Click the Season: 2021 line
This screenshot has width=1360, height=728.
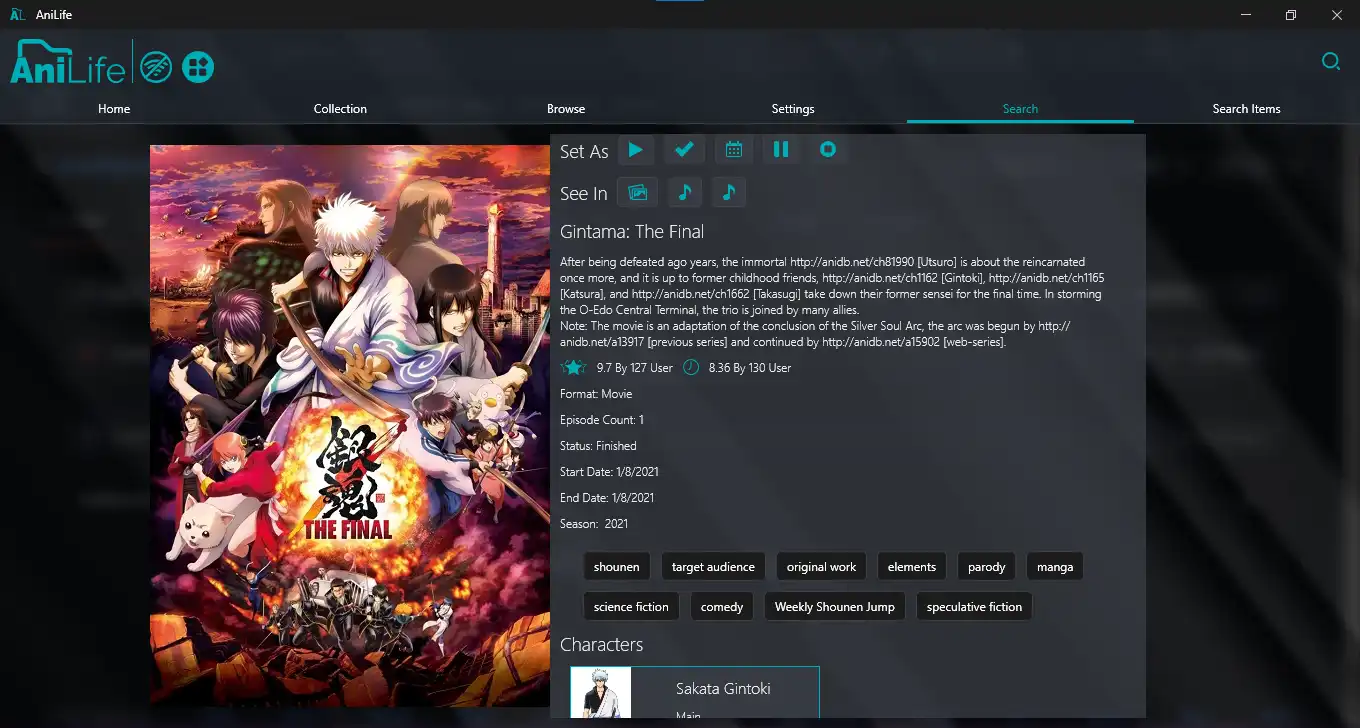pos(594,524)
